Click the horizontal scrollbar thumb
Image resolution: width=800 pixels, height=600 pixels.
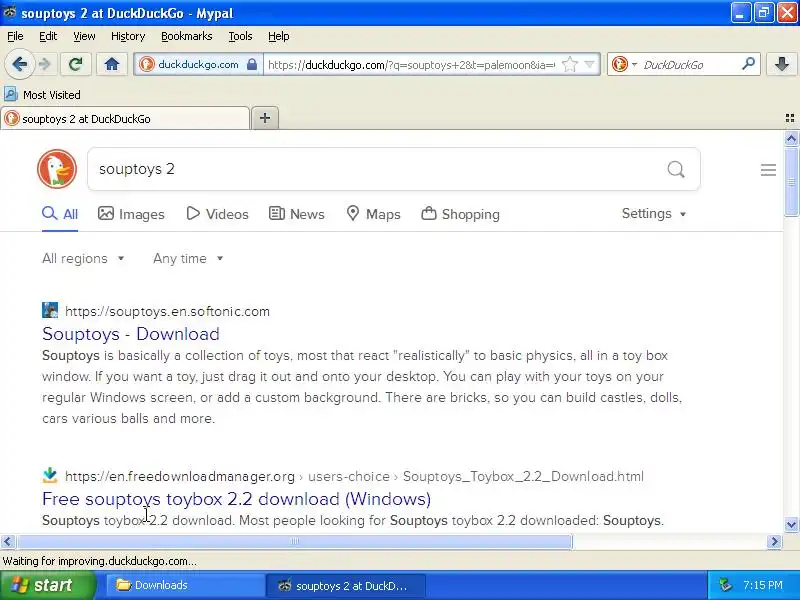pyautogui.click(x=294, y=541)
